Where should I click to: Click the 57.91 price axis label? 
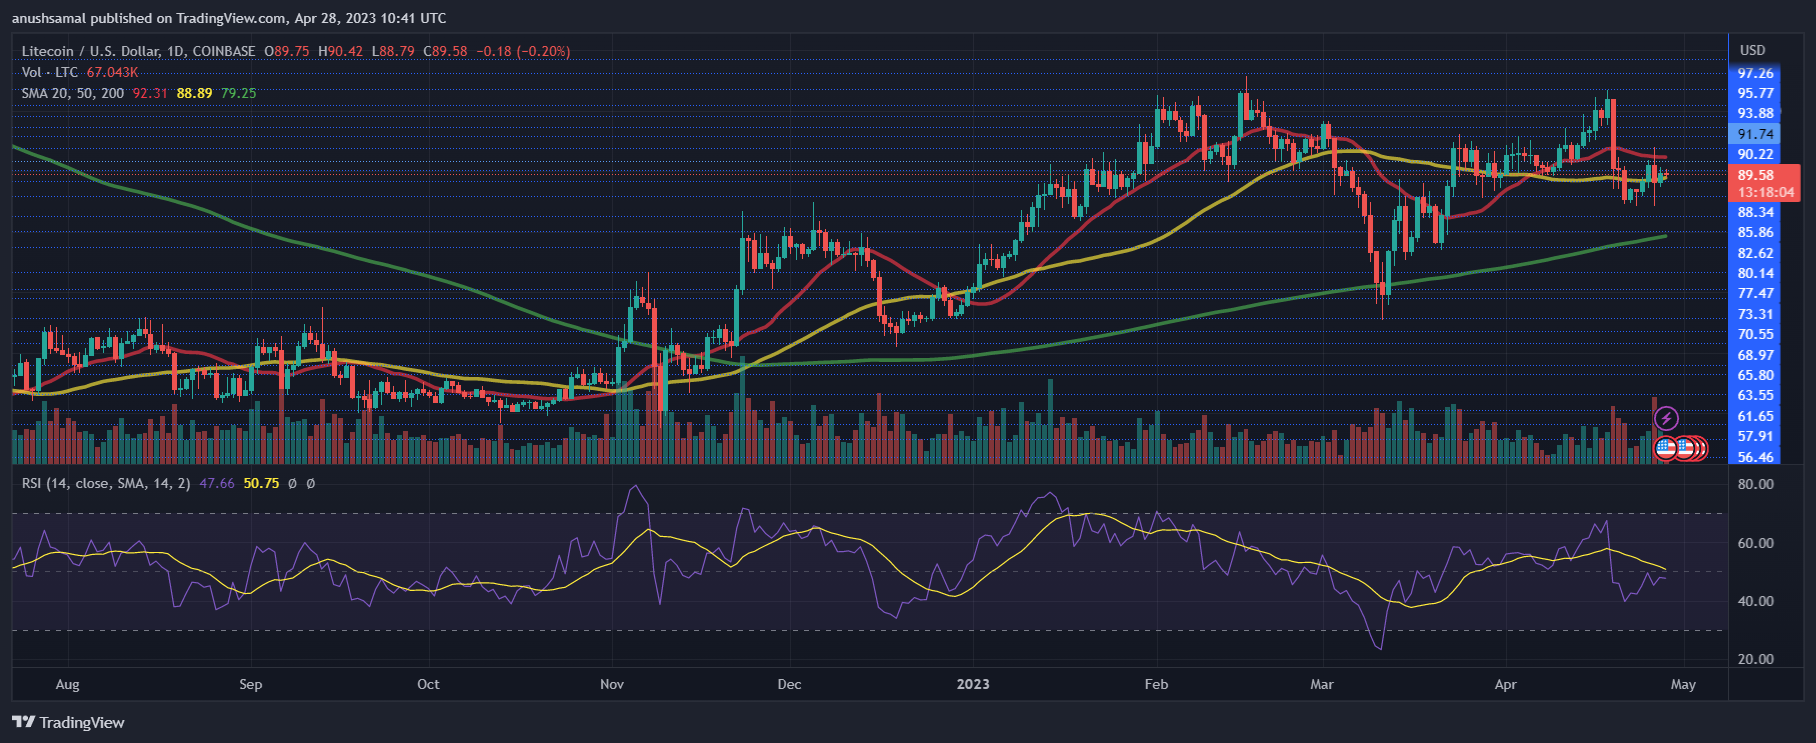(1755, 436)
